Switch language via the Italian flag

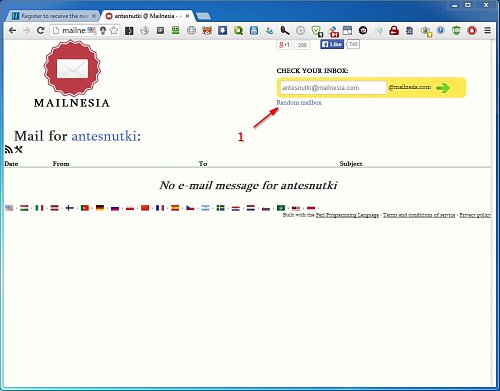39,208
